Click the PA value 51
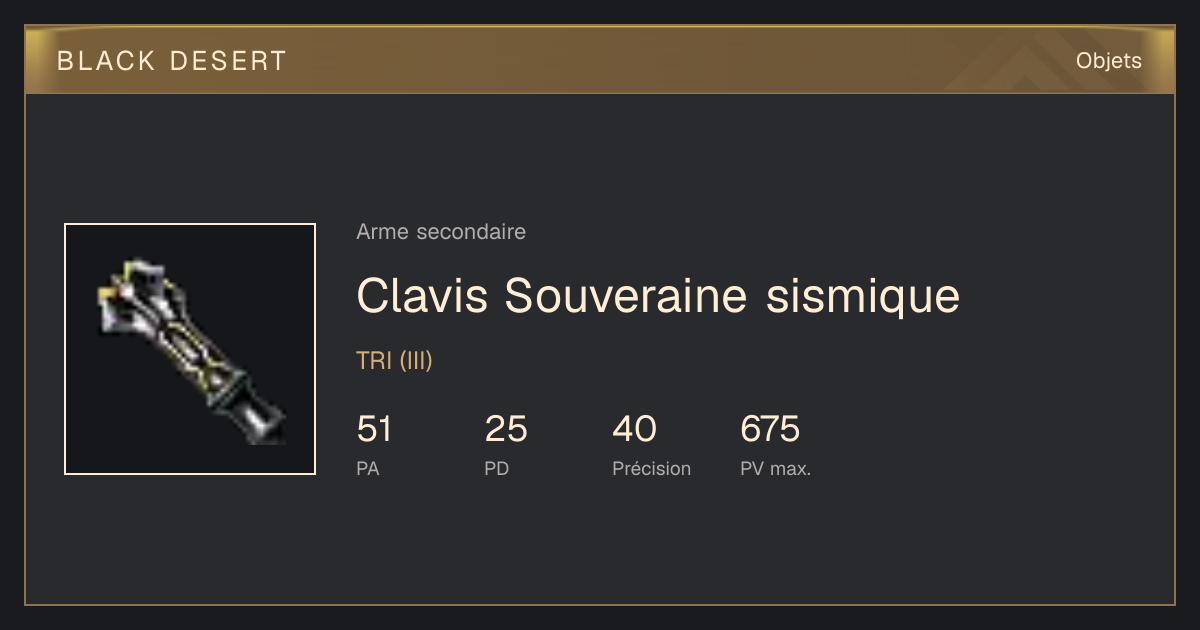This screenshot has width=1200, height=630. click(x=375, y=430)
